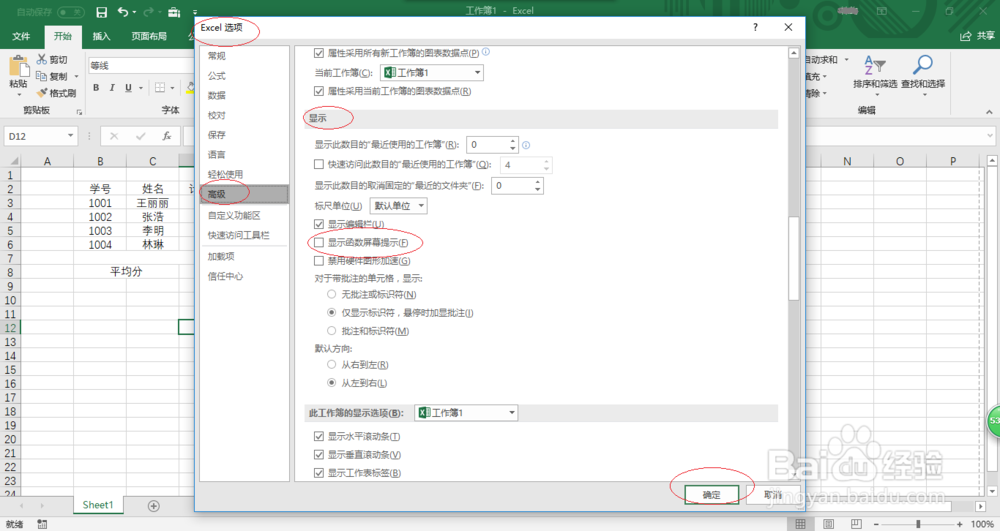Click the 取消 button
Viewport: 1000px width, 531px height.
click(x=772, y=495)
